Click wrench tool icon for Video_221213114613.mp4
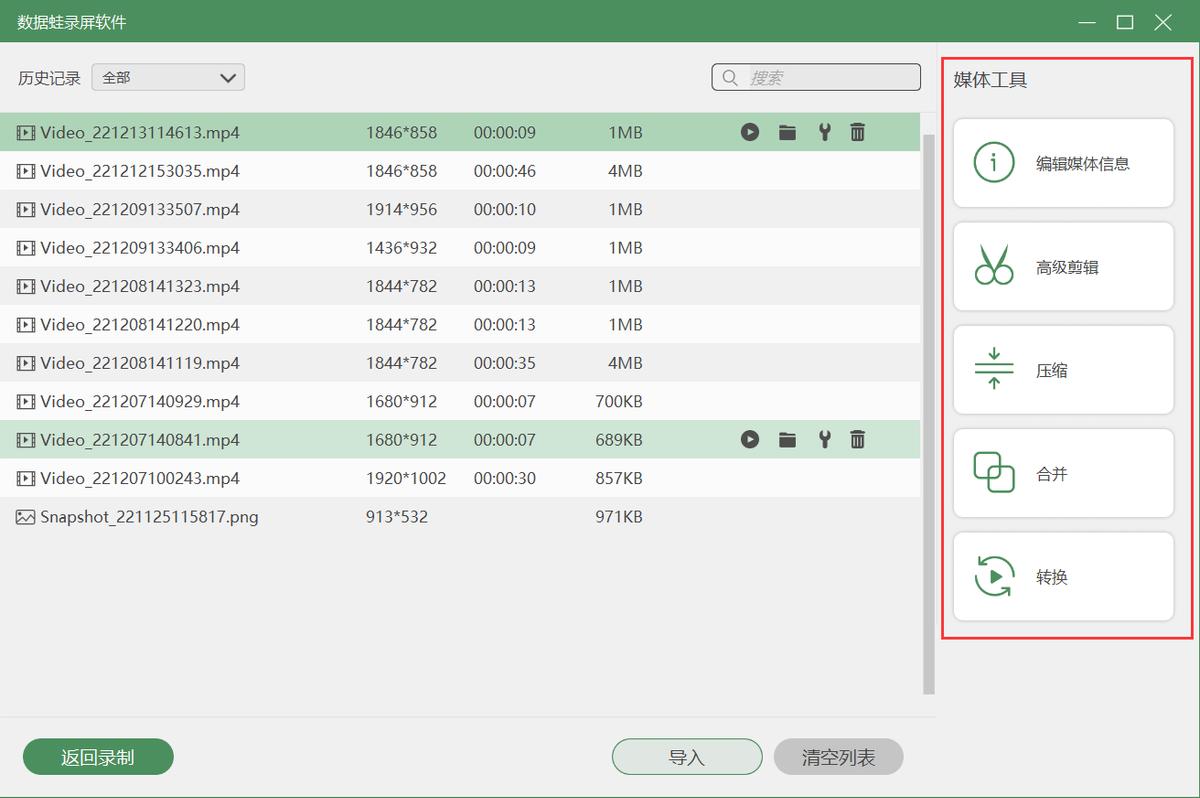 pyautogui.click(x=824, y=132)
